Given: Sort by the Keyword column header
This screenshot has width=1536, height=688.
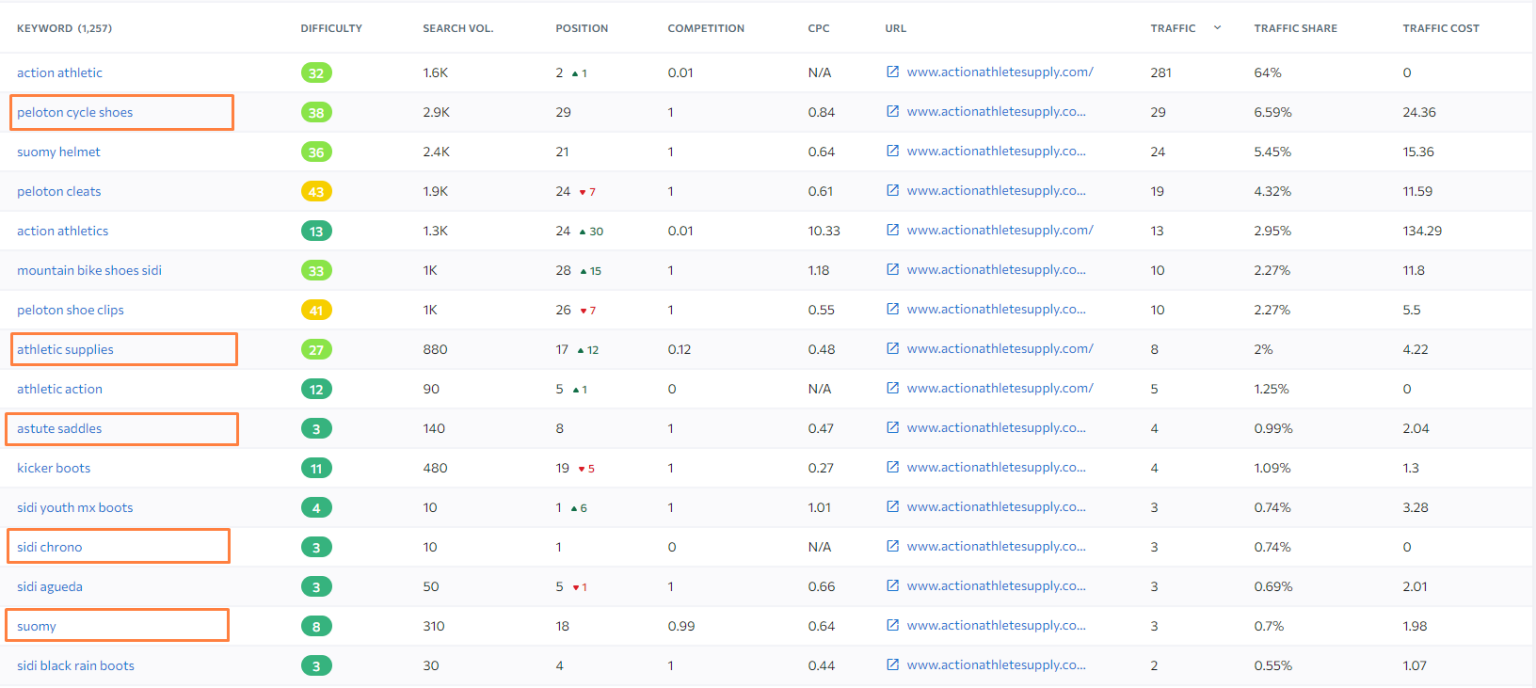Looking at the screenshot, I should pos(64,28).
